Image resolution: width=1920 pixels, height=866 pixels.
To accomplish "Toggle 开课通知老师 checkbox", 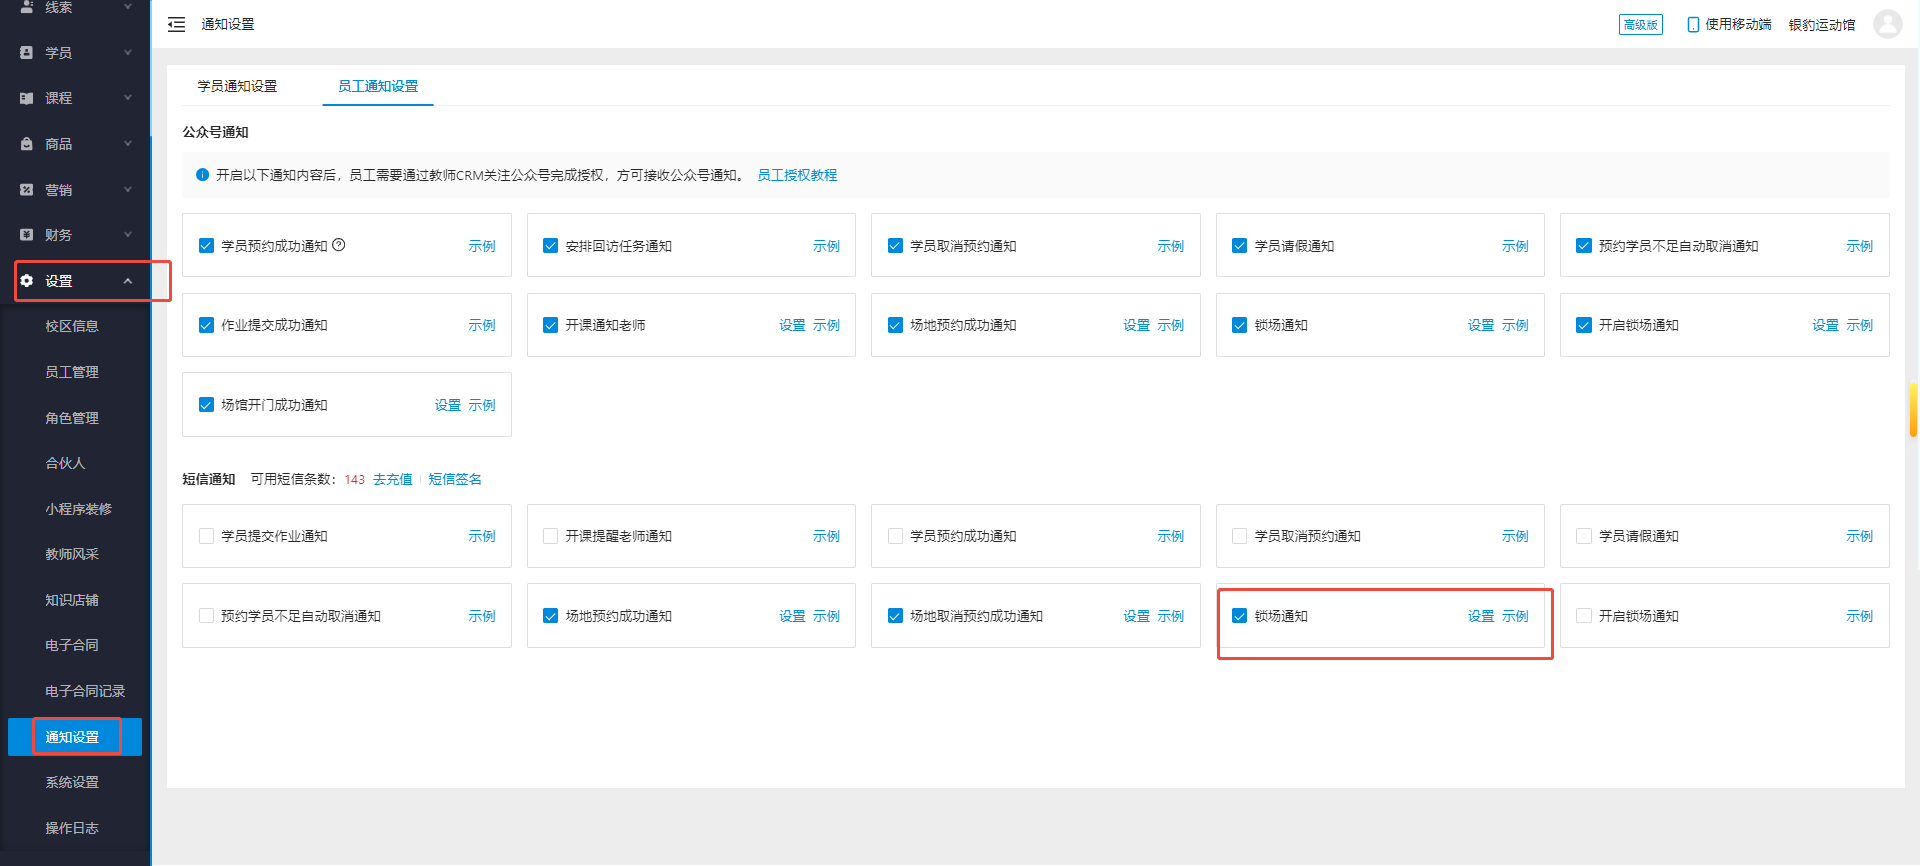I will coord(550,325).
